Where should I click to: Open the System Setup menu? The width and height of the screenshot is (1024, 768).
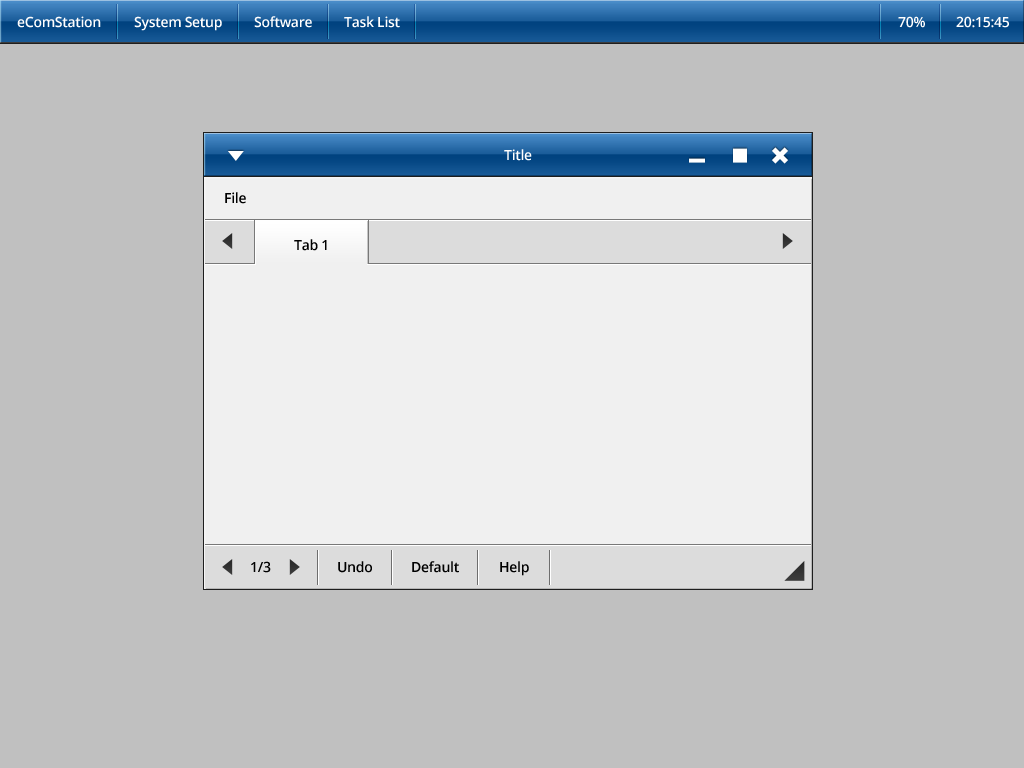[178, 22]
